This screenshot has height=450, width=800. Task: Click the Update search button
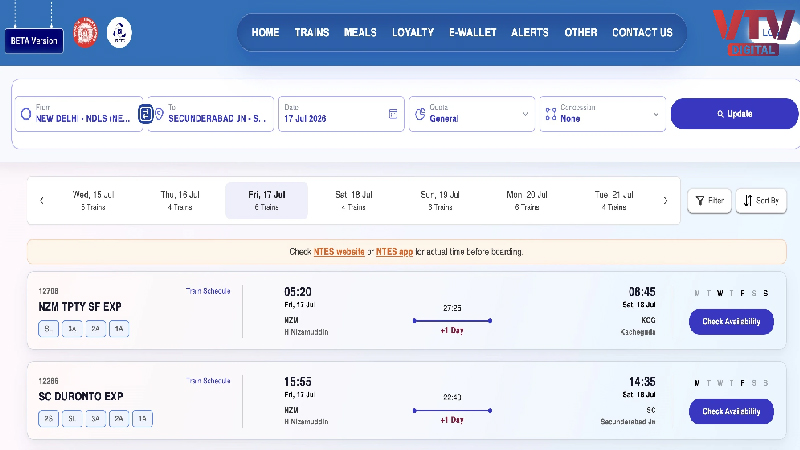pyautogui.click(x=734, y=114)
